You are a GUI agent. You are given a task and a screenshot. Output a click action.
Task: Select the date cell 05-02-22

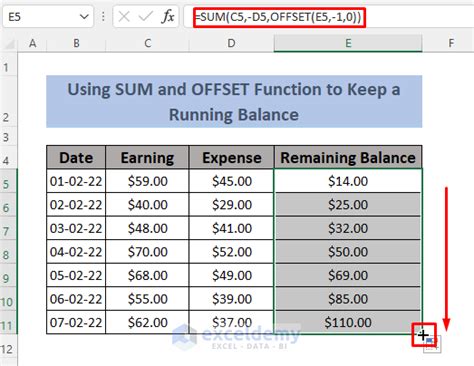[76, 275]
